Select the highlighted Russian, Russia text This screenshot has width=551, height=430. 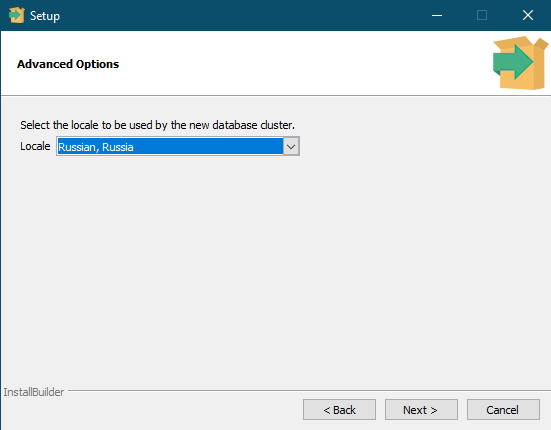[96, 147]
